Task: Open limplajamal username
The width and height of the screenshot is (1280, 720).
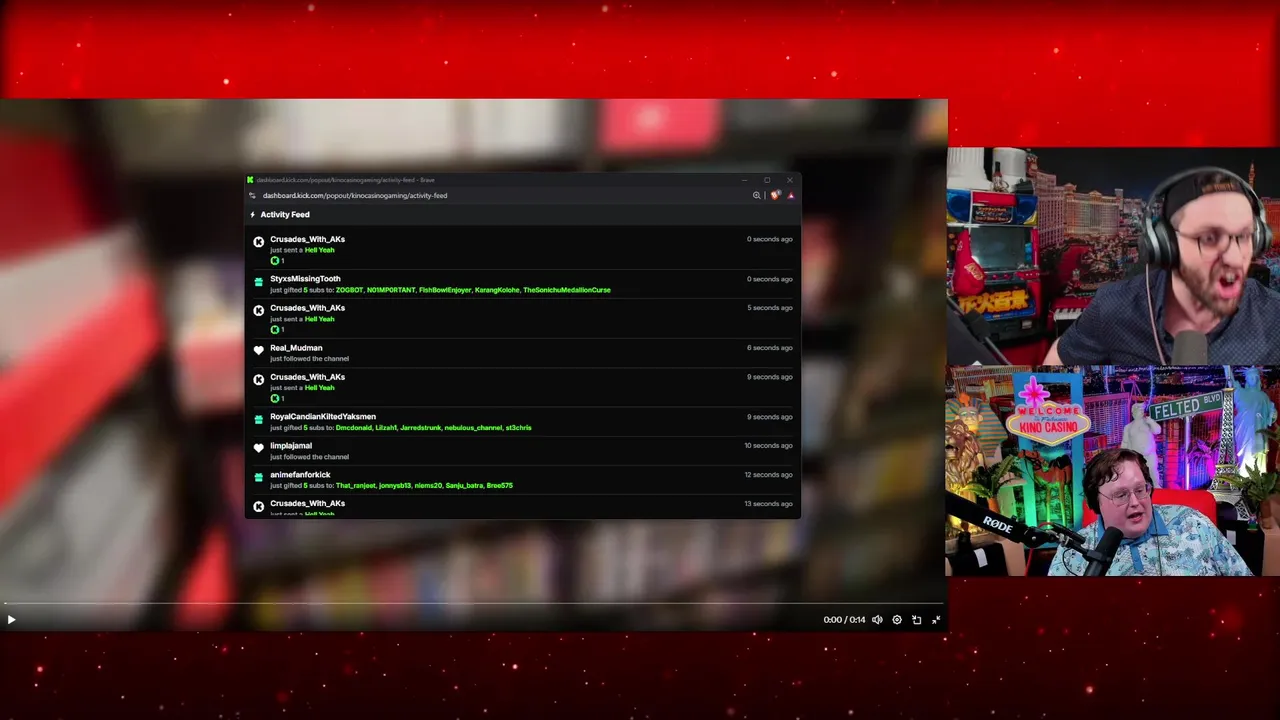Action: pos(291,445)
